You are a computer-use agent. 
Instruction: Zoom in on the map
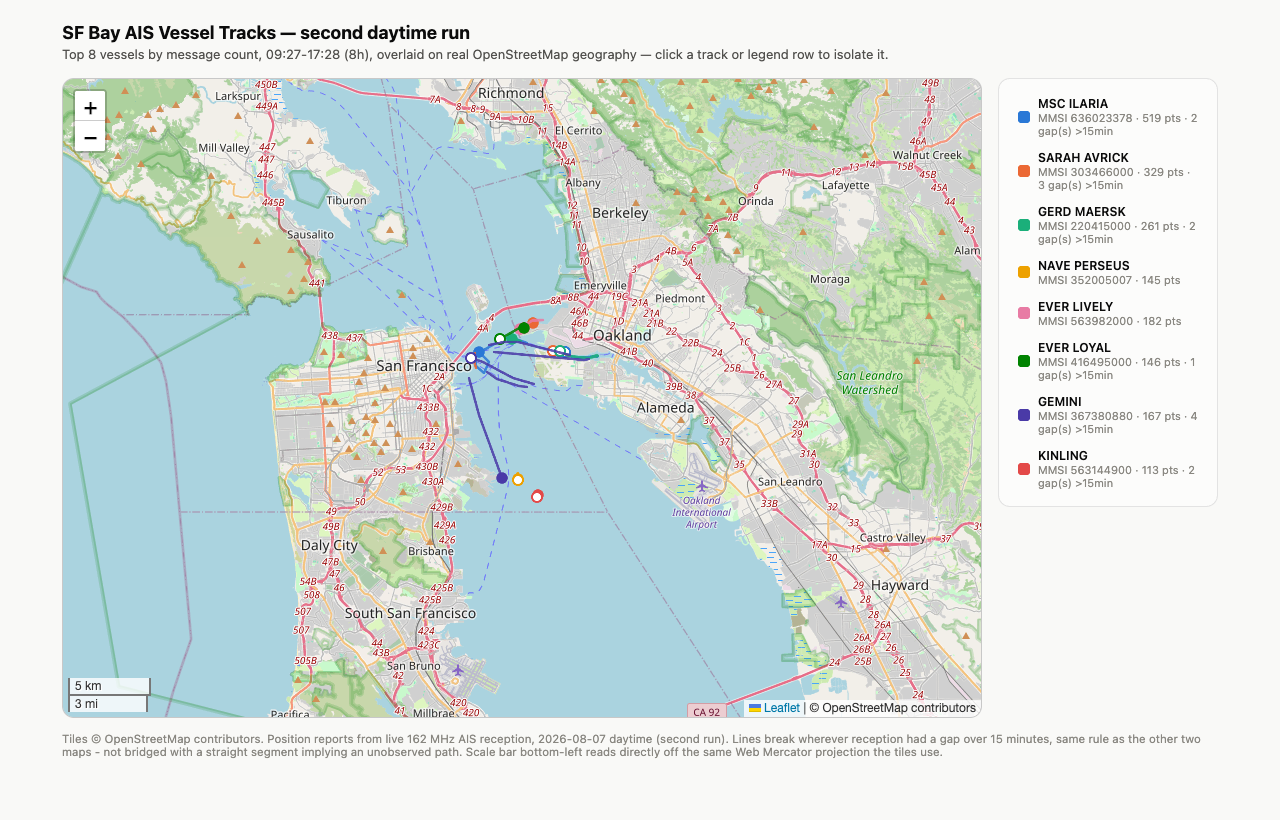coord(90,108)
